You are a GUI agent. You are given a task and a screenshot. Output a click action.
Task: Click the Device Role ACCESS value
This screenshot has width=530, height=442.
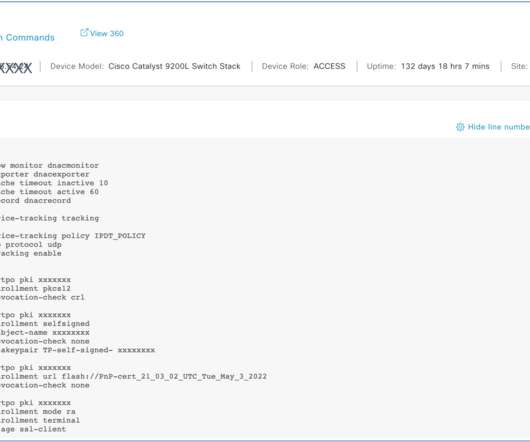329,66
